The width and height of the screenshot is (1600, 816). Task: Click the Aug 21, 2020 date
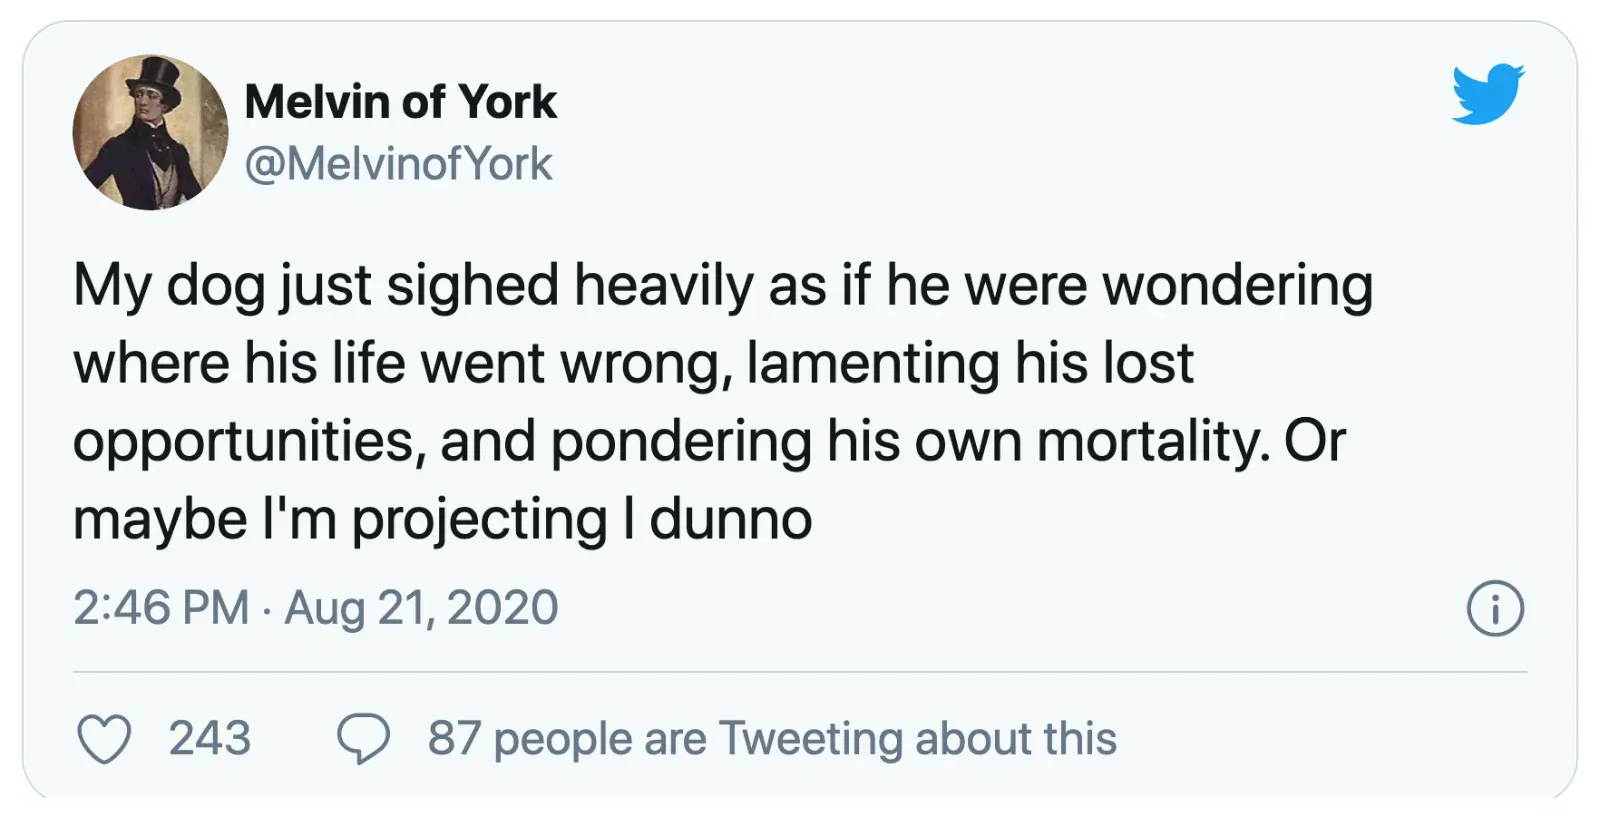(421, 608)
